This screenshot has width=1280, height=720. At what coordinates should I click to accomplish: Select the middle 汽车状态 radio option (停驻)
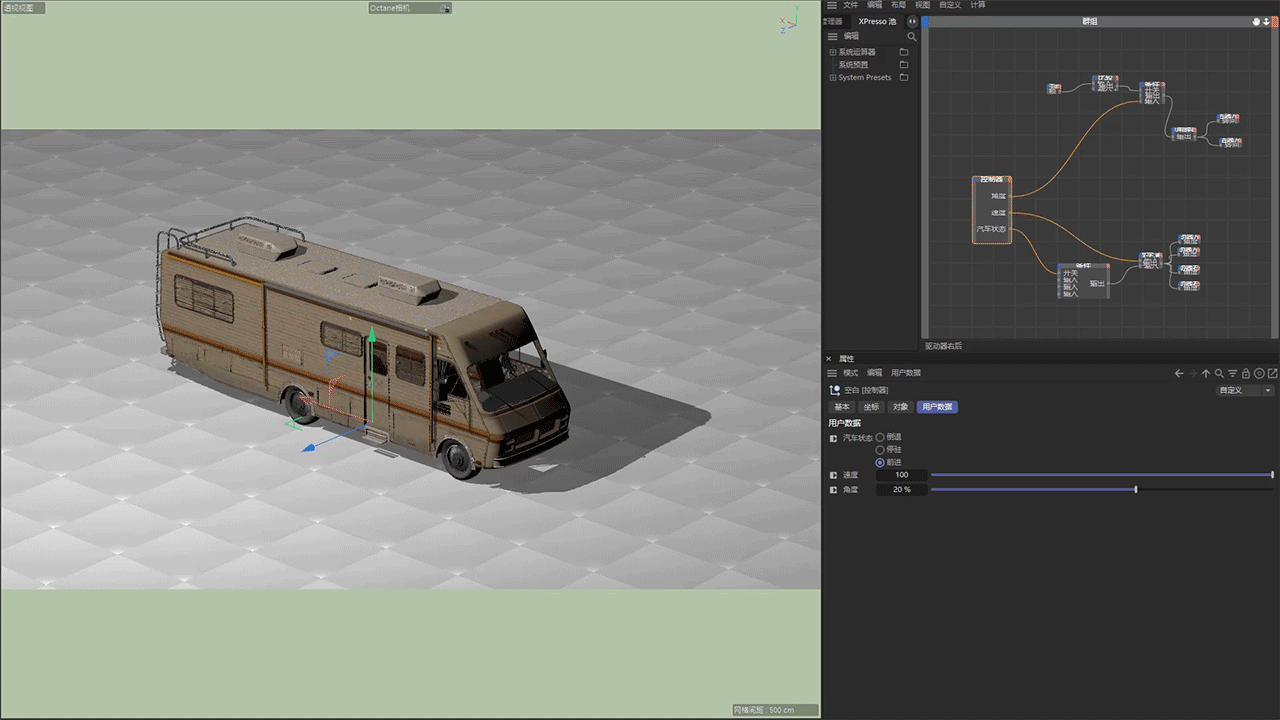[x=880, y=450]
